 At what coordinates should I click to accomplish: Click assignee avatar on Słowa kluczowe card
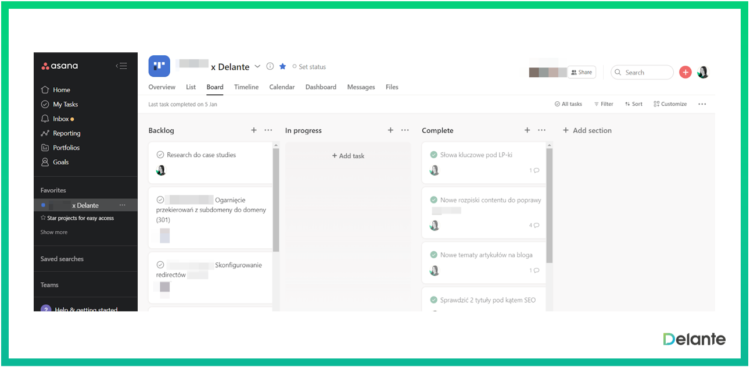434,170
